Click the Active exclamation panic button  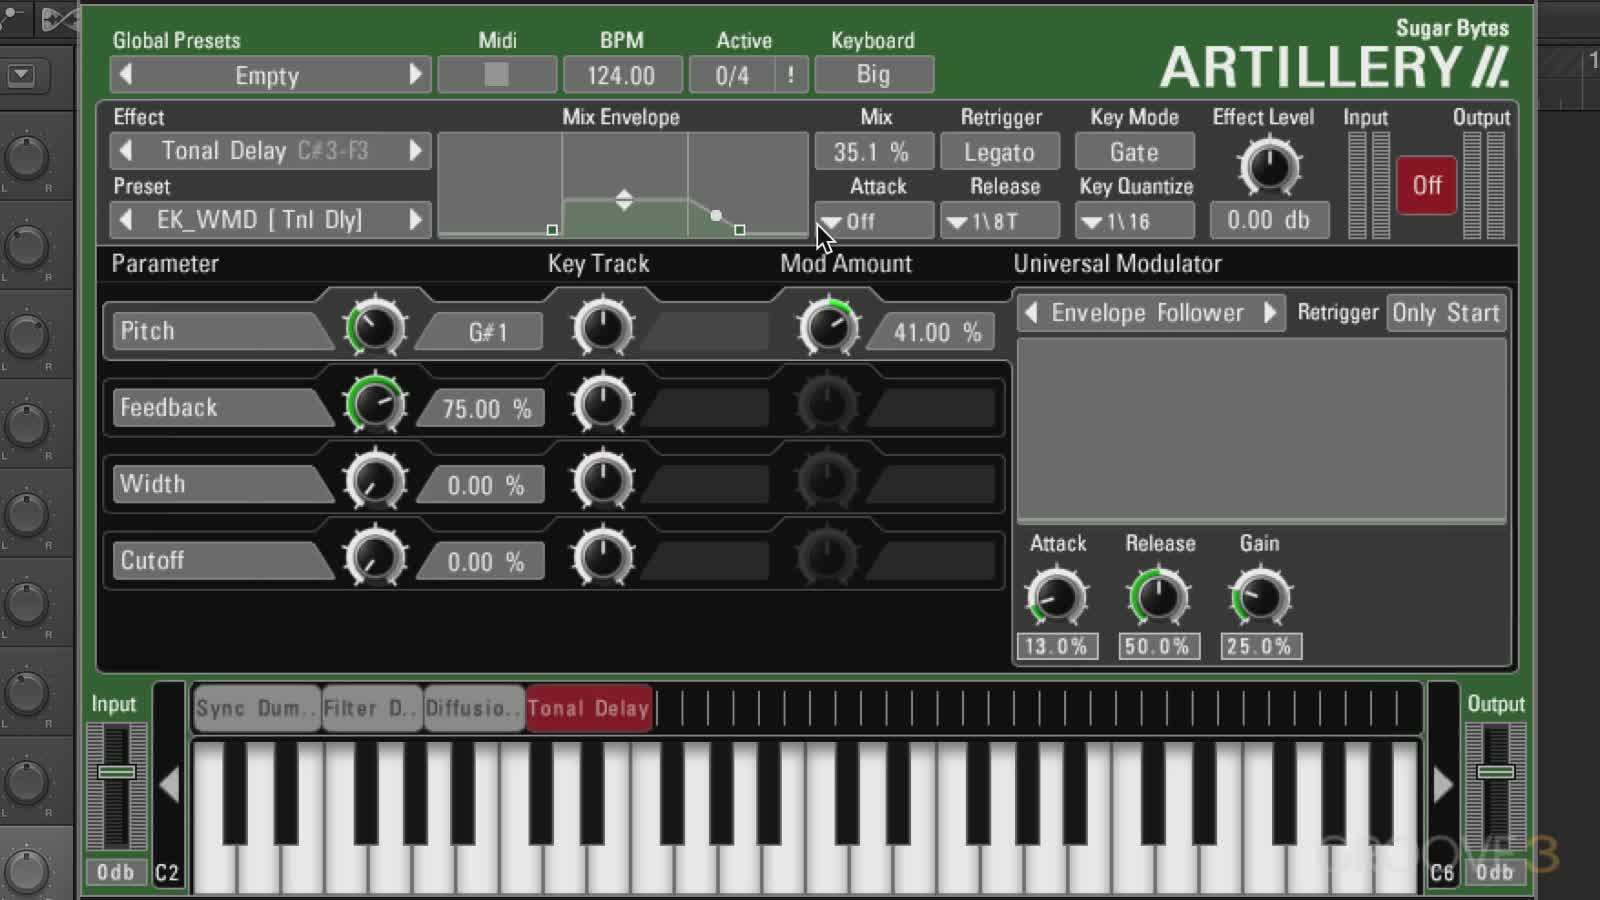tap(791, 75)
